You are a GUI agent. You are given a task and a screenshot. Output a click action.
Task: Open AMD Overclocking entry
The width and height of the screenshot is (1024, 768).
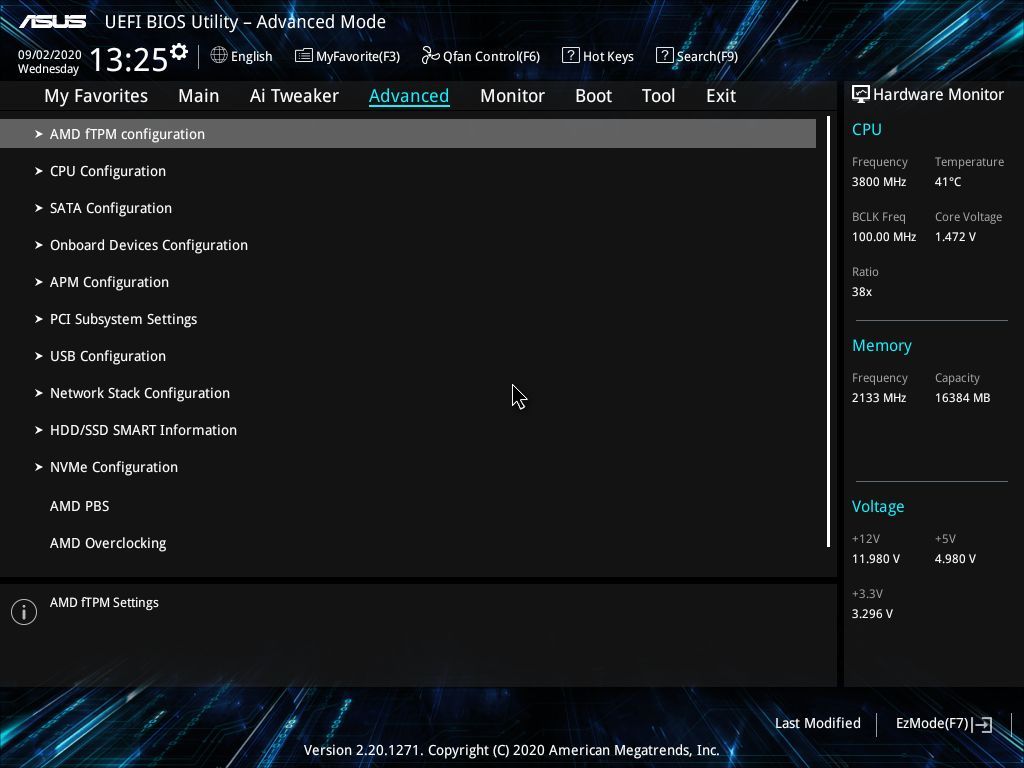108,543
